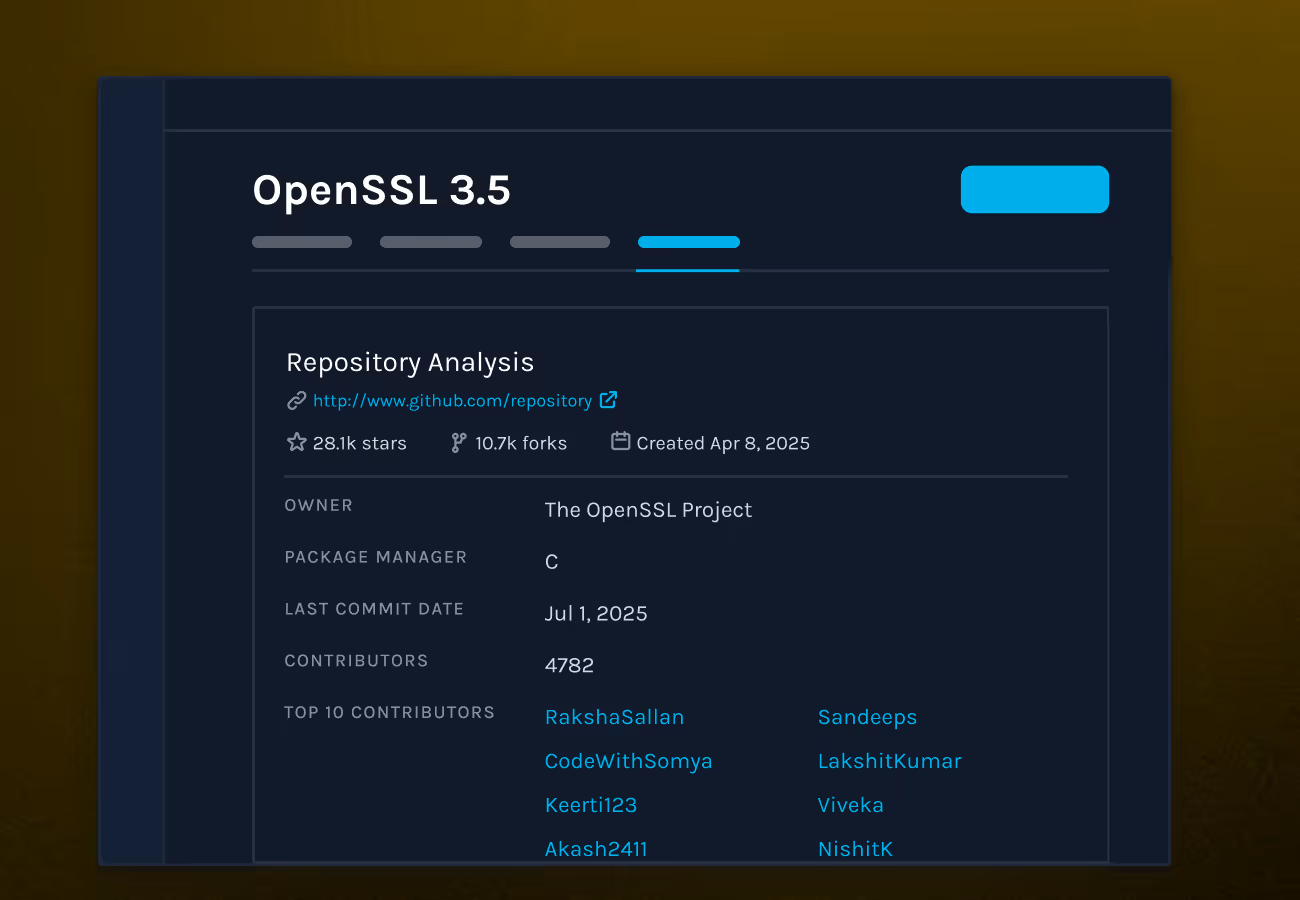Open contributor CodeWithSomya's profile
The image size is (1300, 900).
click(628, 761)
